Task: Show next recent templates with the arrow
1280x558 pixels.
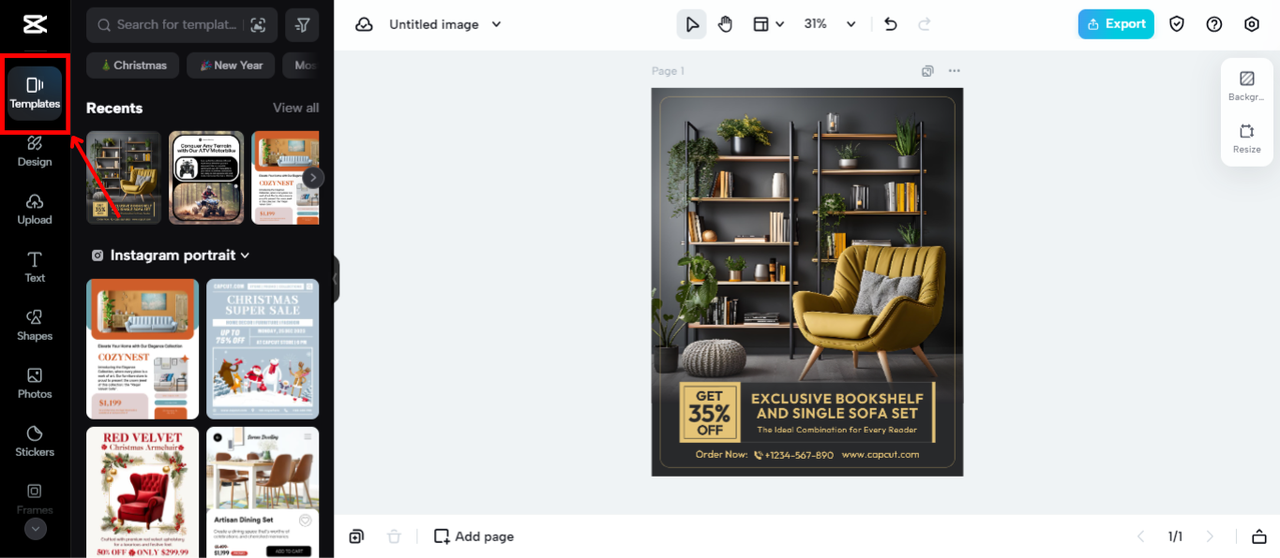Action: point(313,177)
